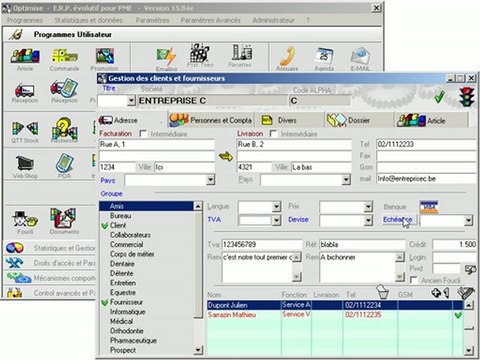Enable the Ancien Fouchi checkbox
480x360 pixels.
coord(414,280)
